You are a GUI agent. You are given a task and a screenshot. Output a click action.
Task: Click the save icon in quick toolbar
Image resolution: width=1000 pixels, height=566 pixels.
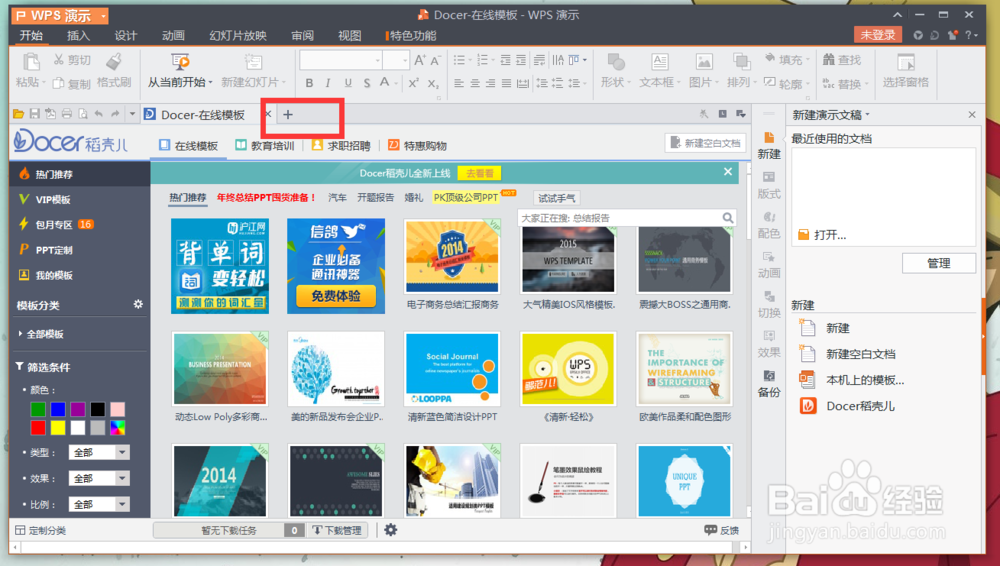pos(34,114)
